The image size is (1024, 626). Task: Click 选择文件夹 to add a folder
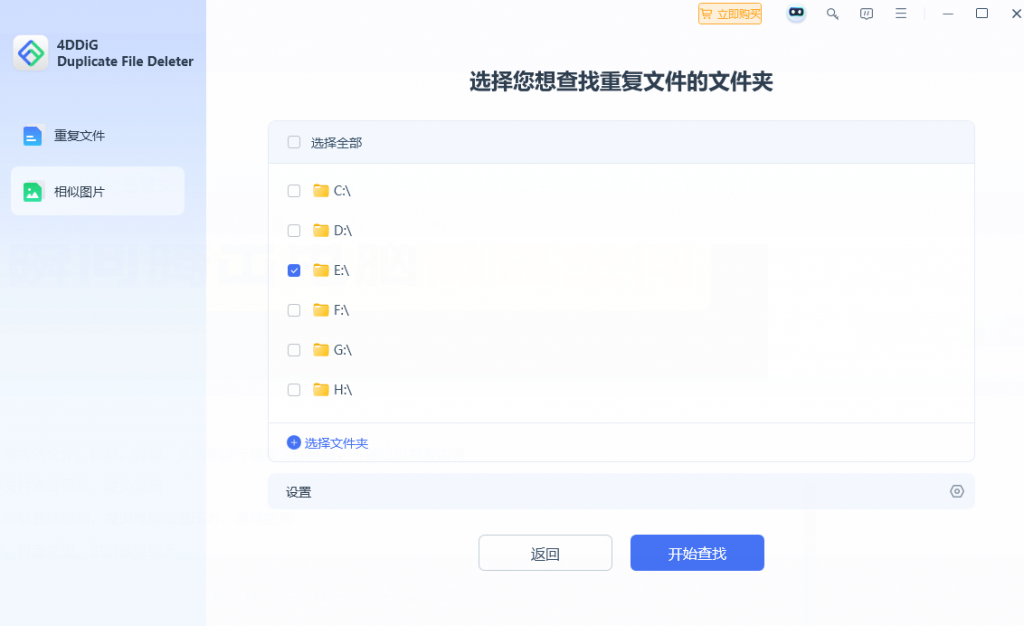328,443
